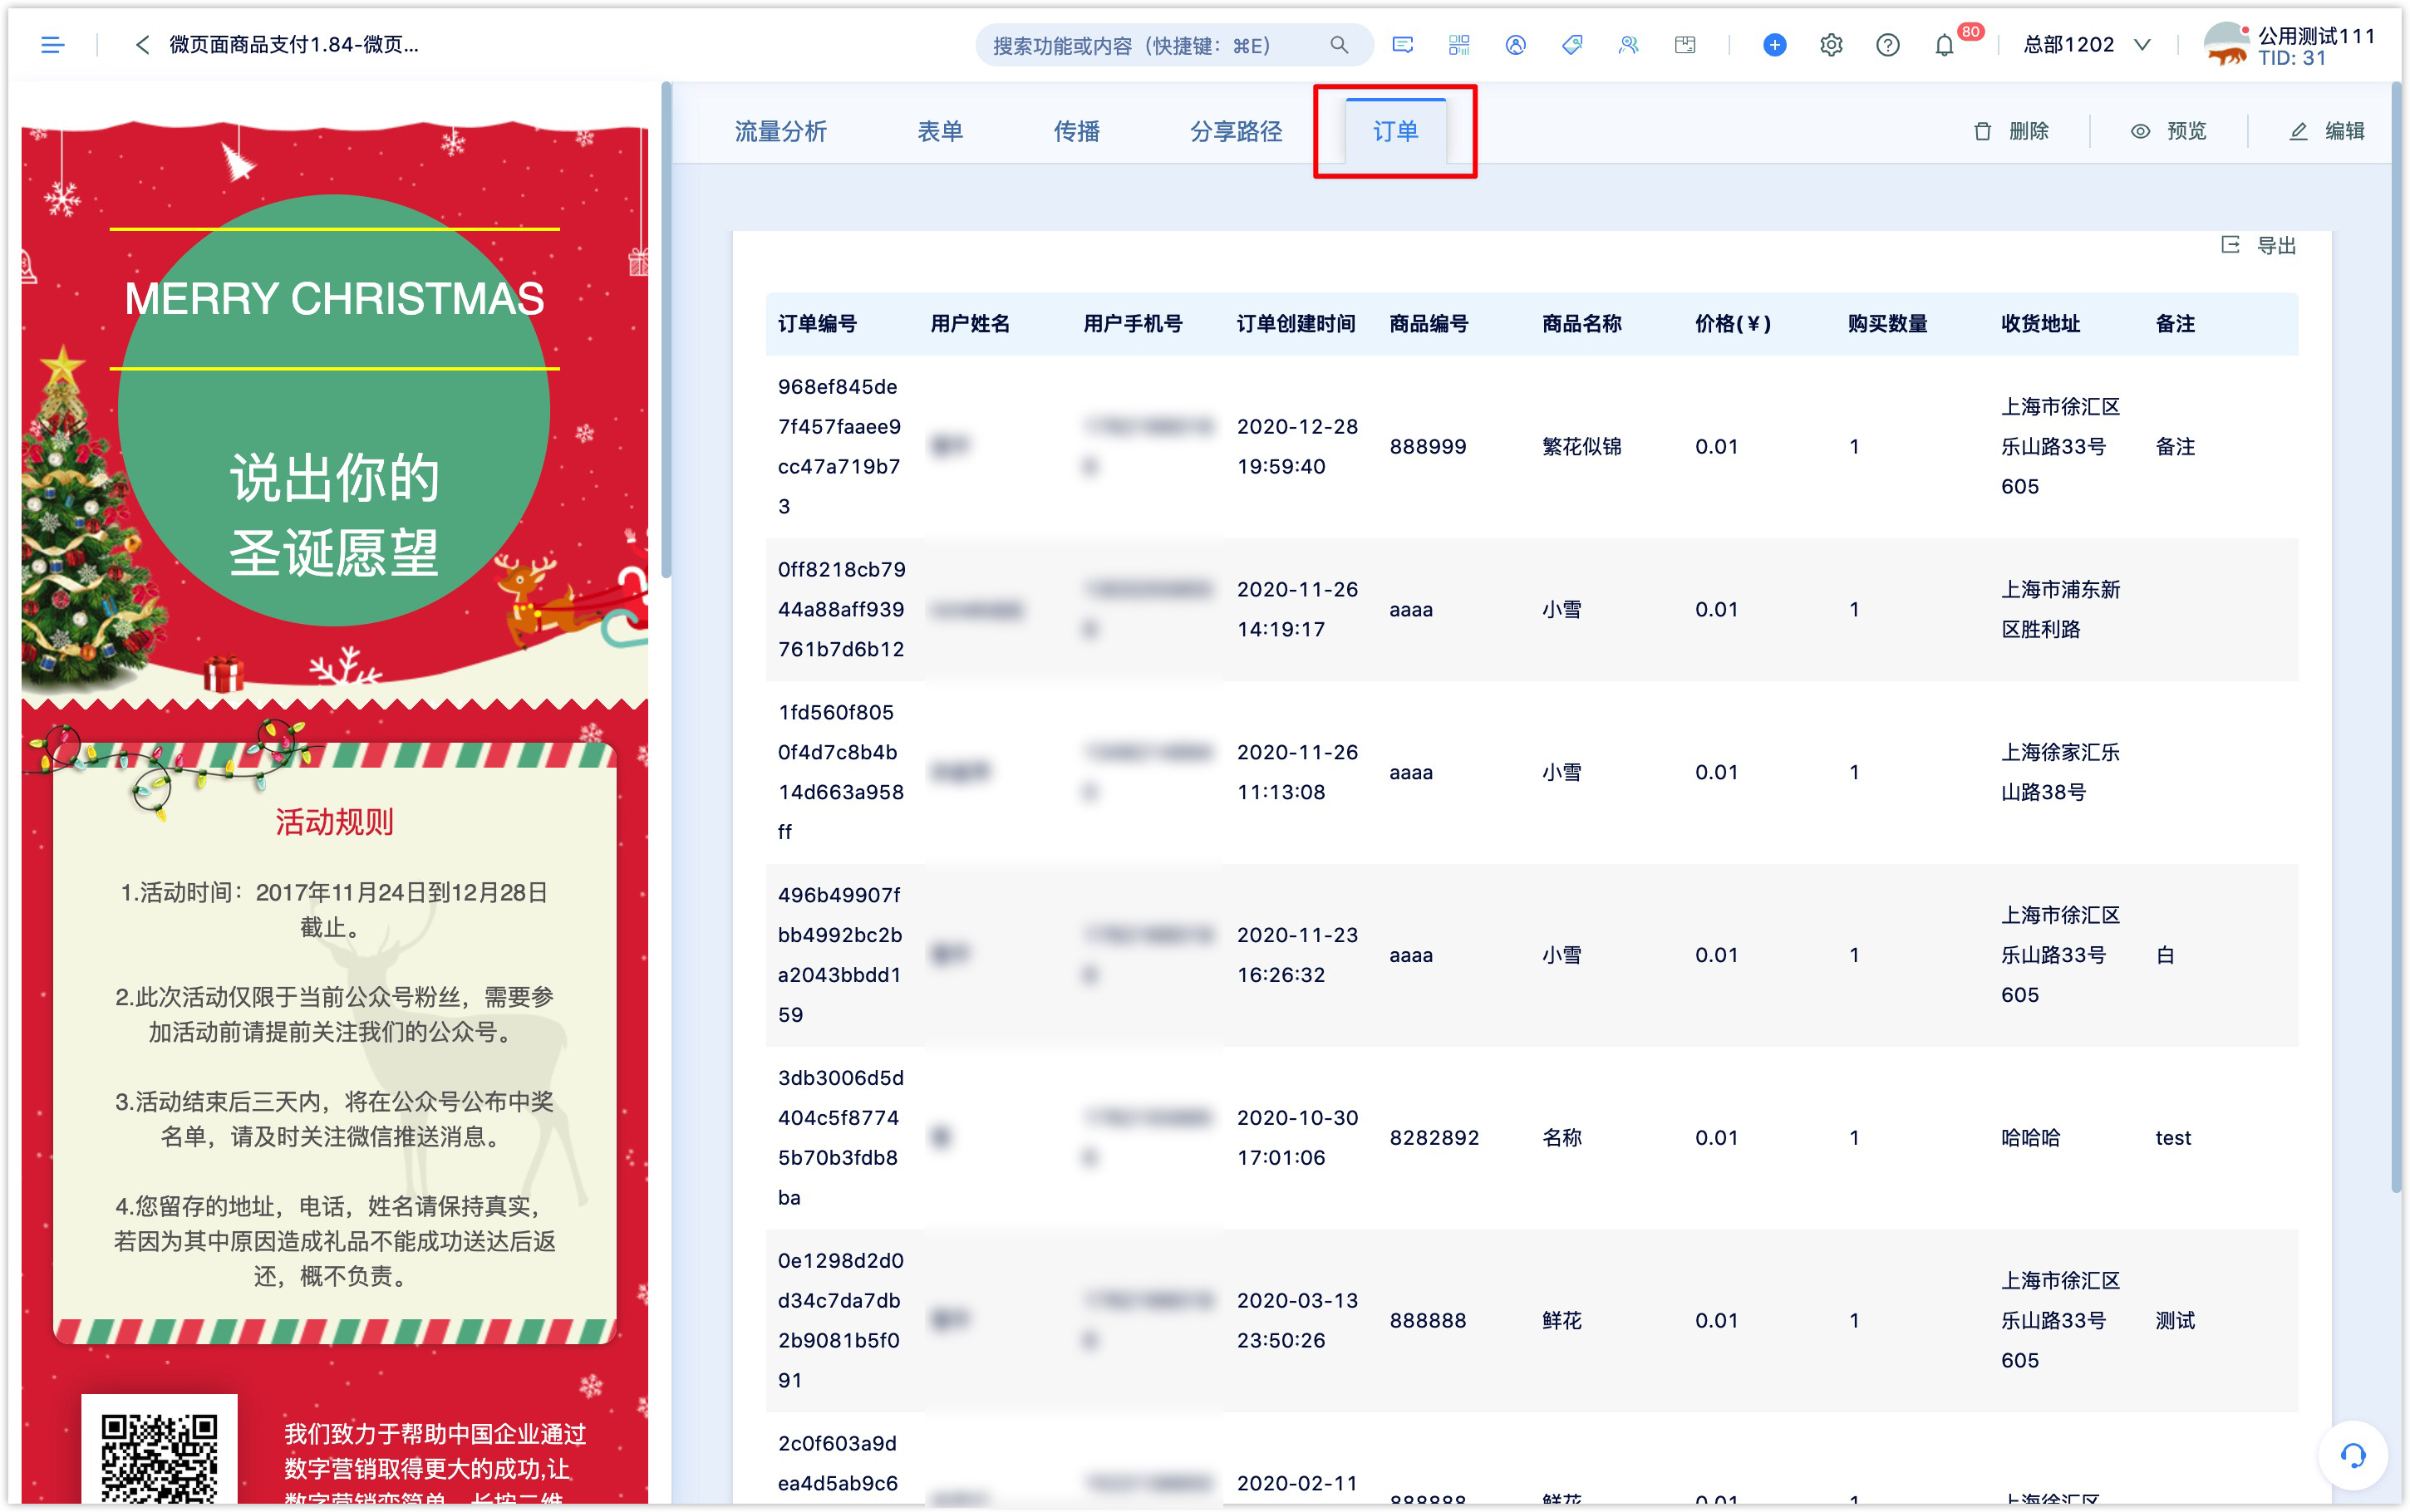Click the blue plus create button
Screen dimensions: 2410x1512
(x=1774, y=45)
